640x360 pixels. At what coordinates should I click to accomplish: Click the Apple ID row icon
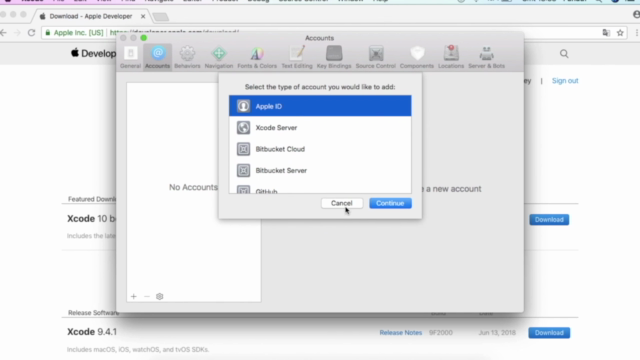243,106
